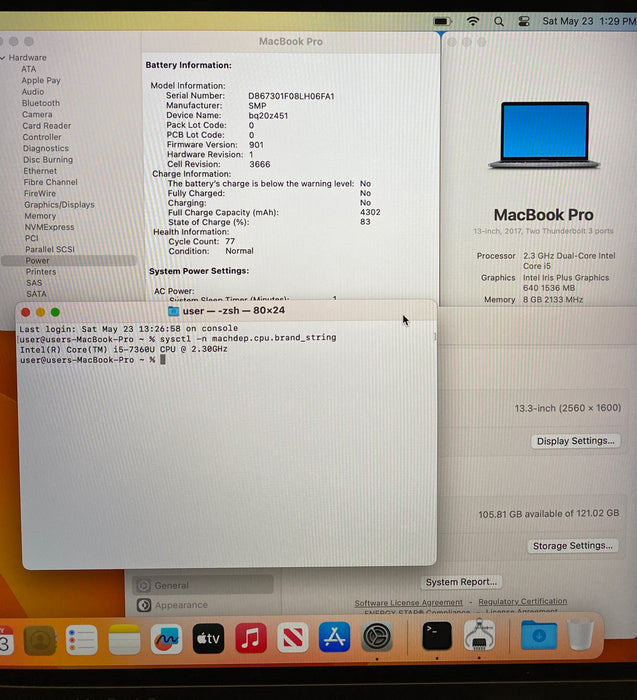Open Notes app in the Dock
The width and height of the screenshot is (637, 700).
coord(124,639)
